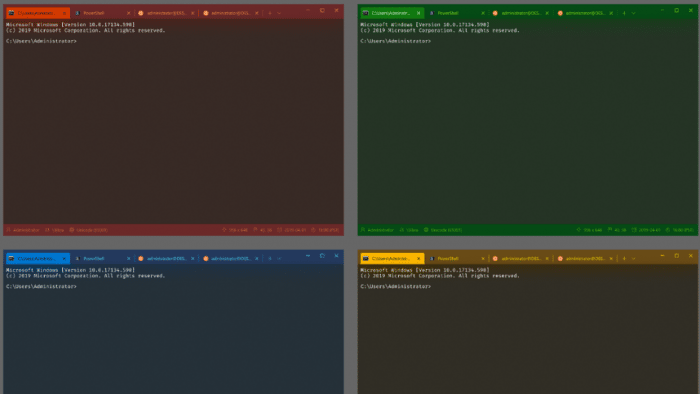700x394 pixels.
Task: Expand tab dropdown chevron in blue terminal
Action: [279, 258]
